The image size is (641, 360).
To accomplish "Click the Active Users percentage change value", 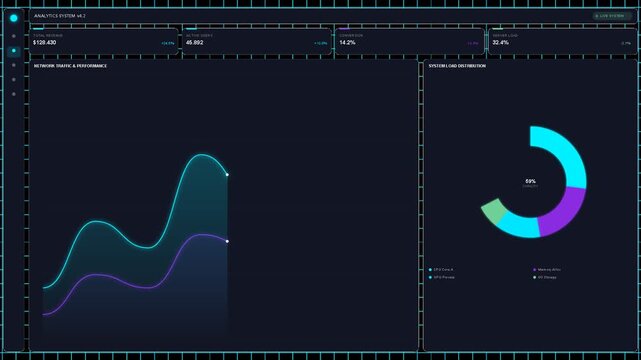I will coord(320,43).
